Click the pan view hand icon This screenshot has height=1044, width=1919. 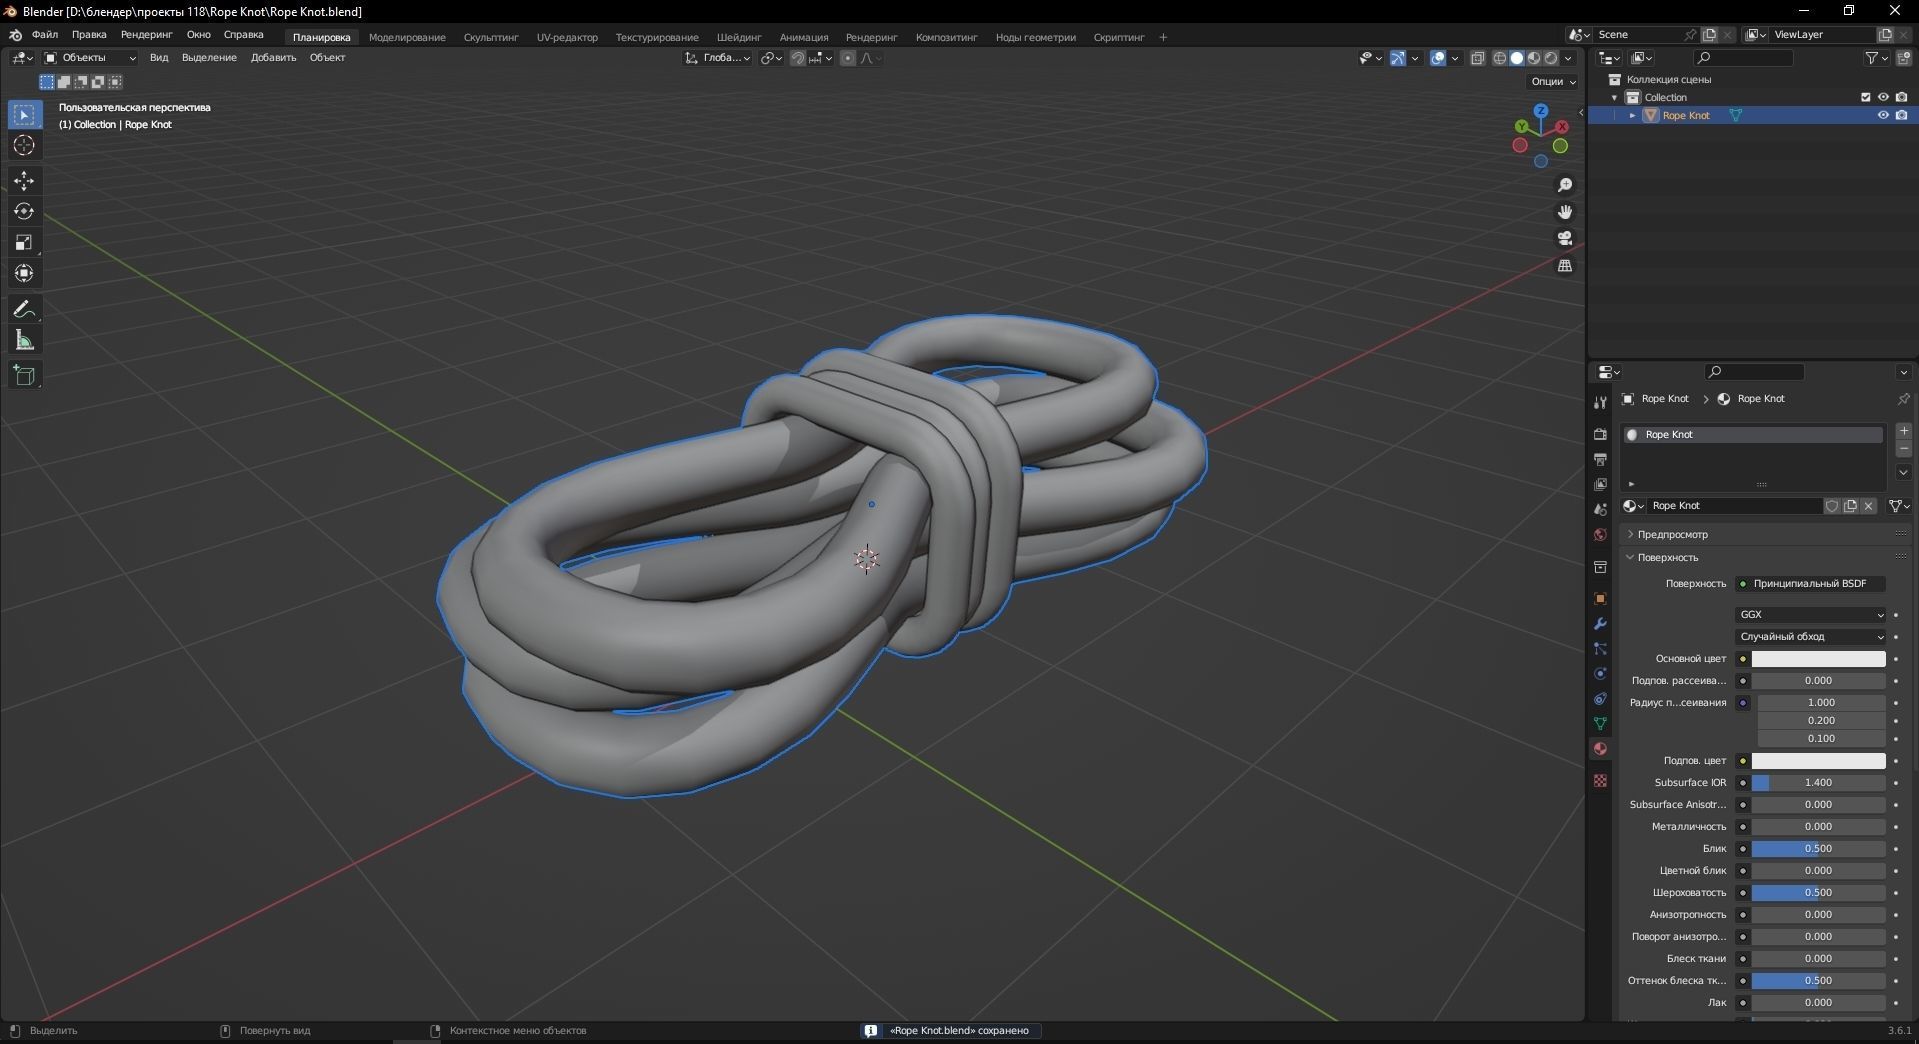coord(1565,212)
